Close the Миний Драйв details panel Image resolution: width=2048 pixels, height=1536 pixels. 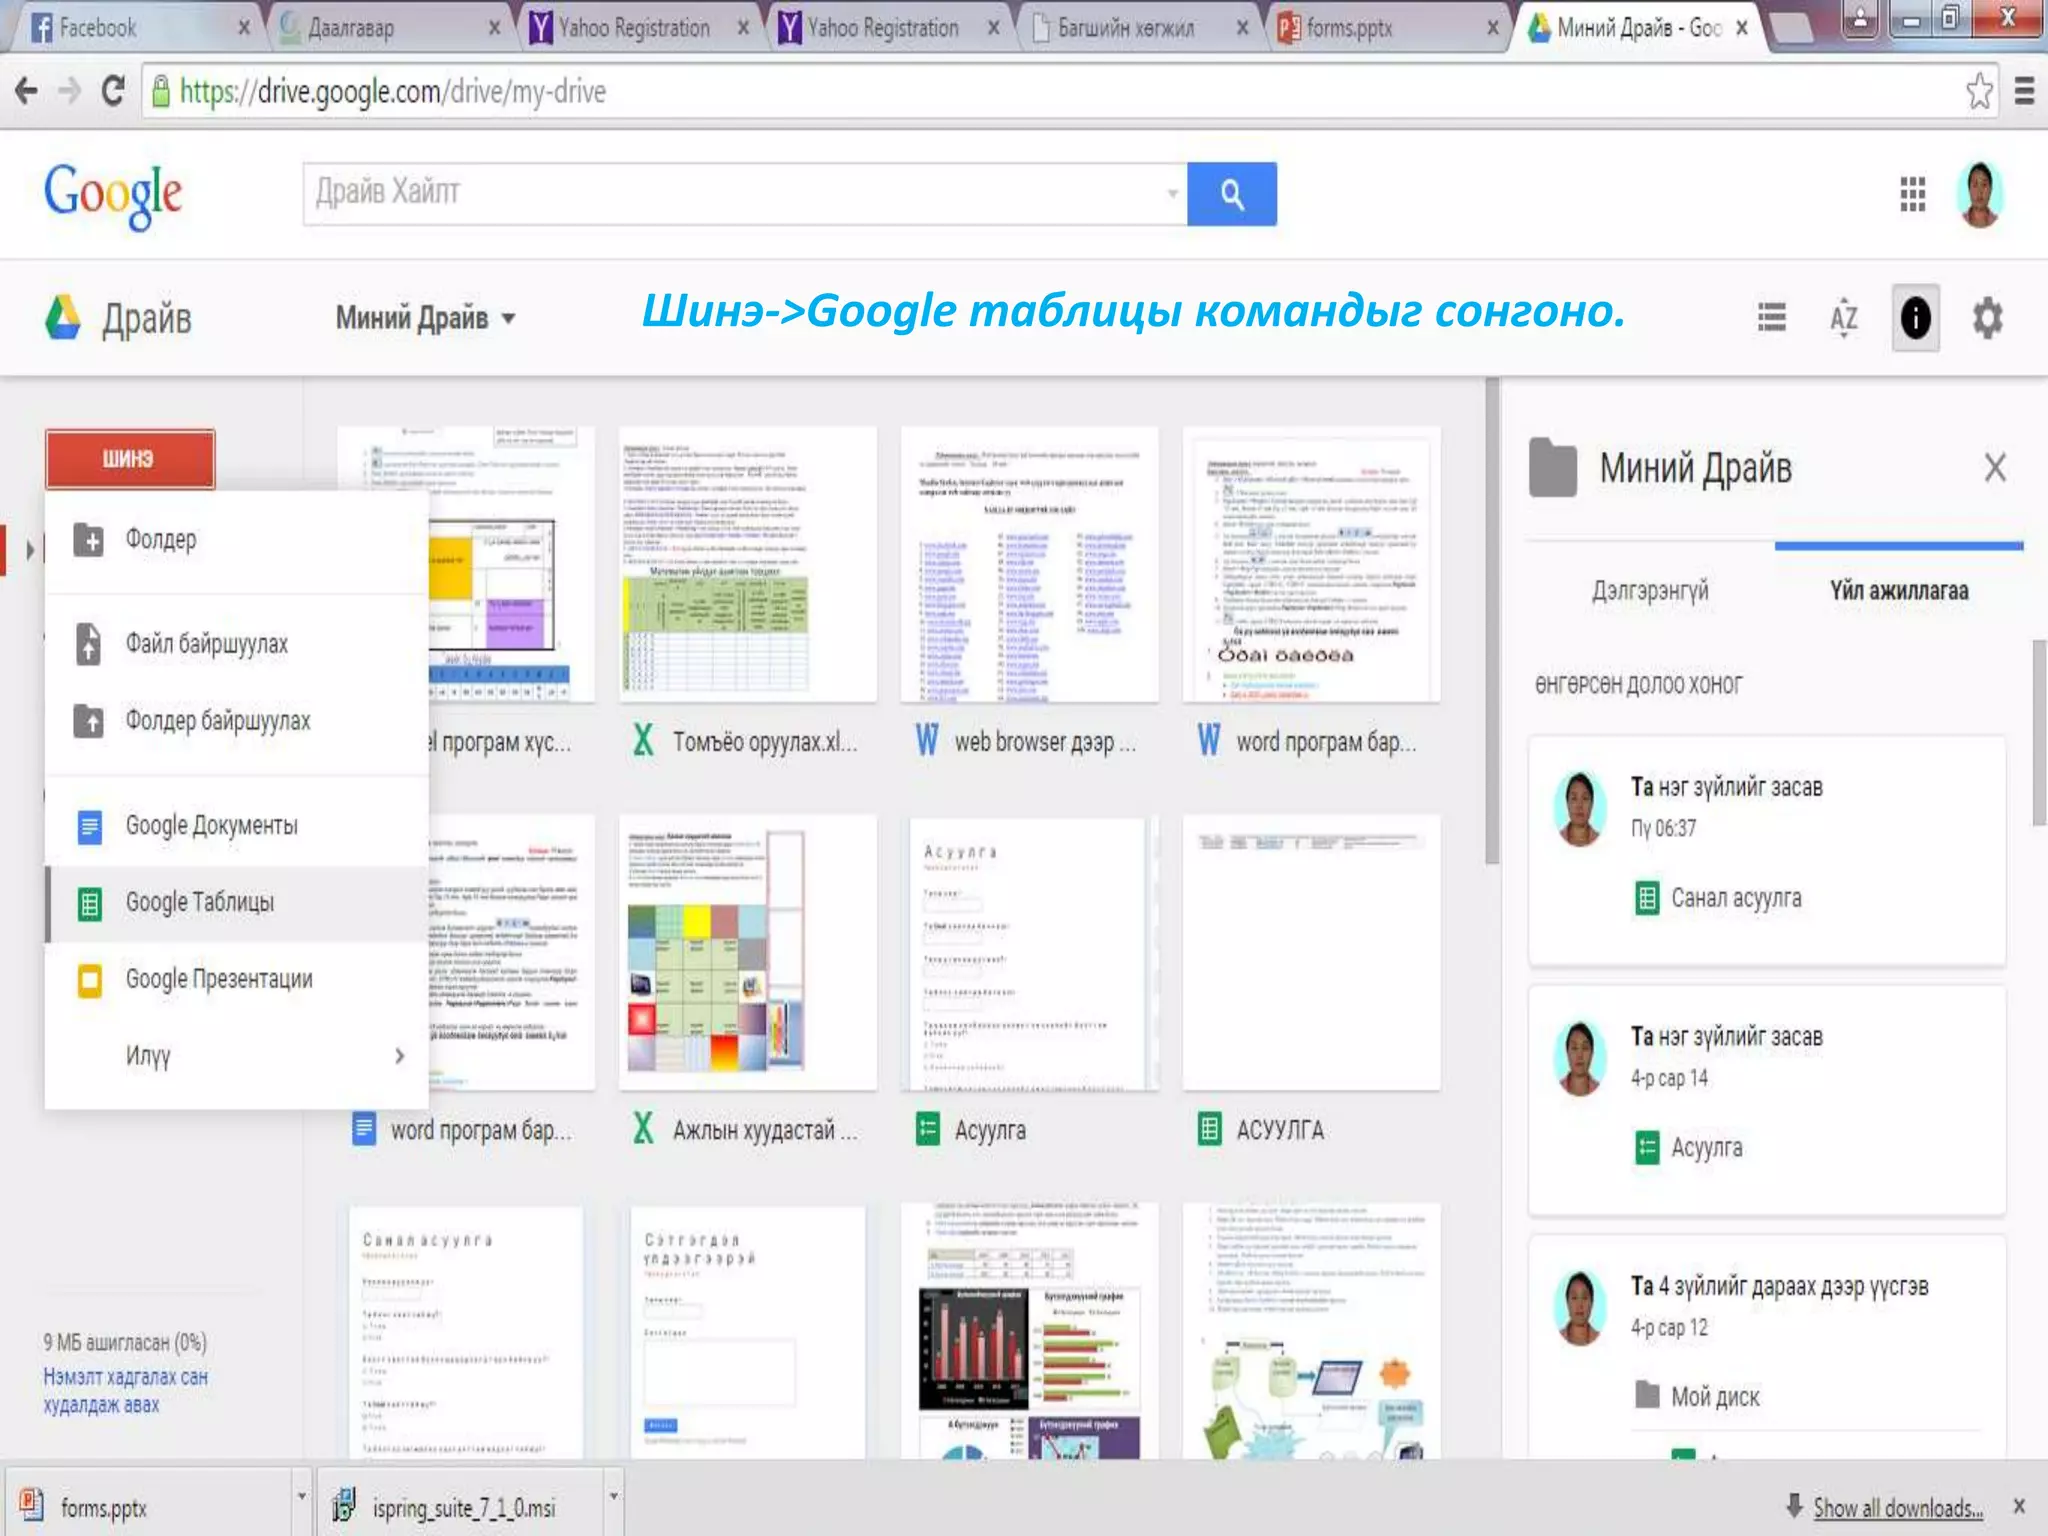point(1994,467)
